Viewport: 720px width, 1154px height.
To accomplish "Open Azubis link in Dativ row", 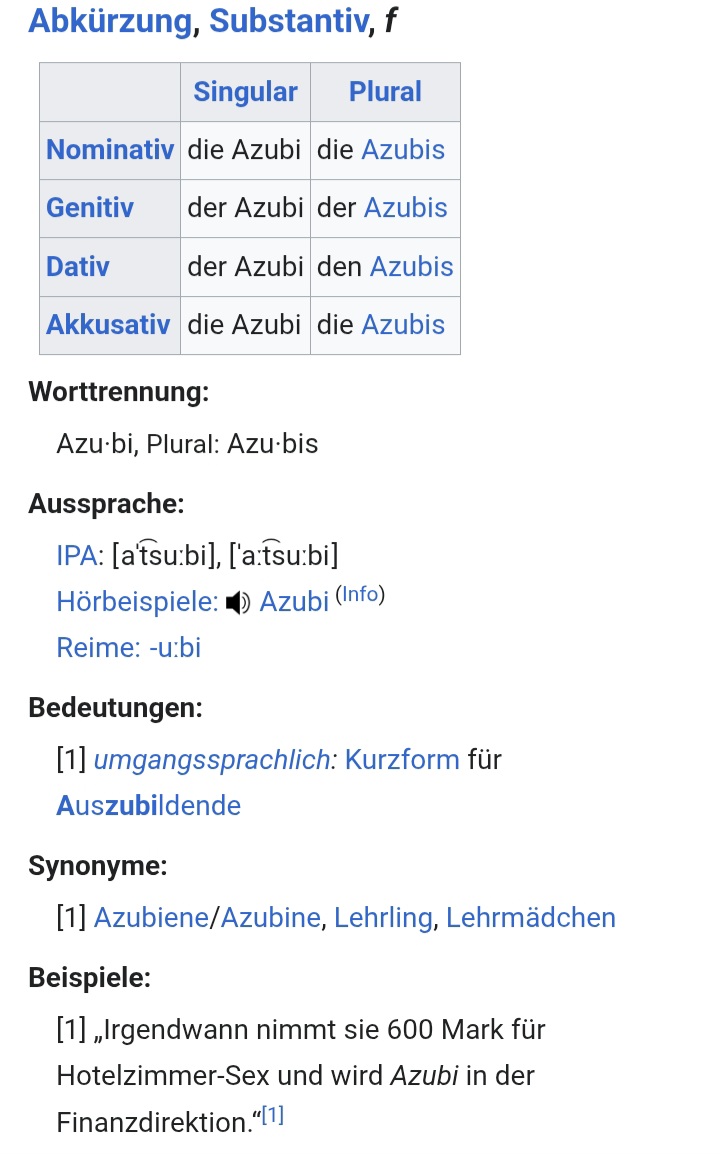I will click(411, 267).
